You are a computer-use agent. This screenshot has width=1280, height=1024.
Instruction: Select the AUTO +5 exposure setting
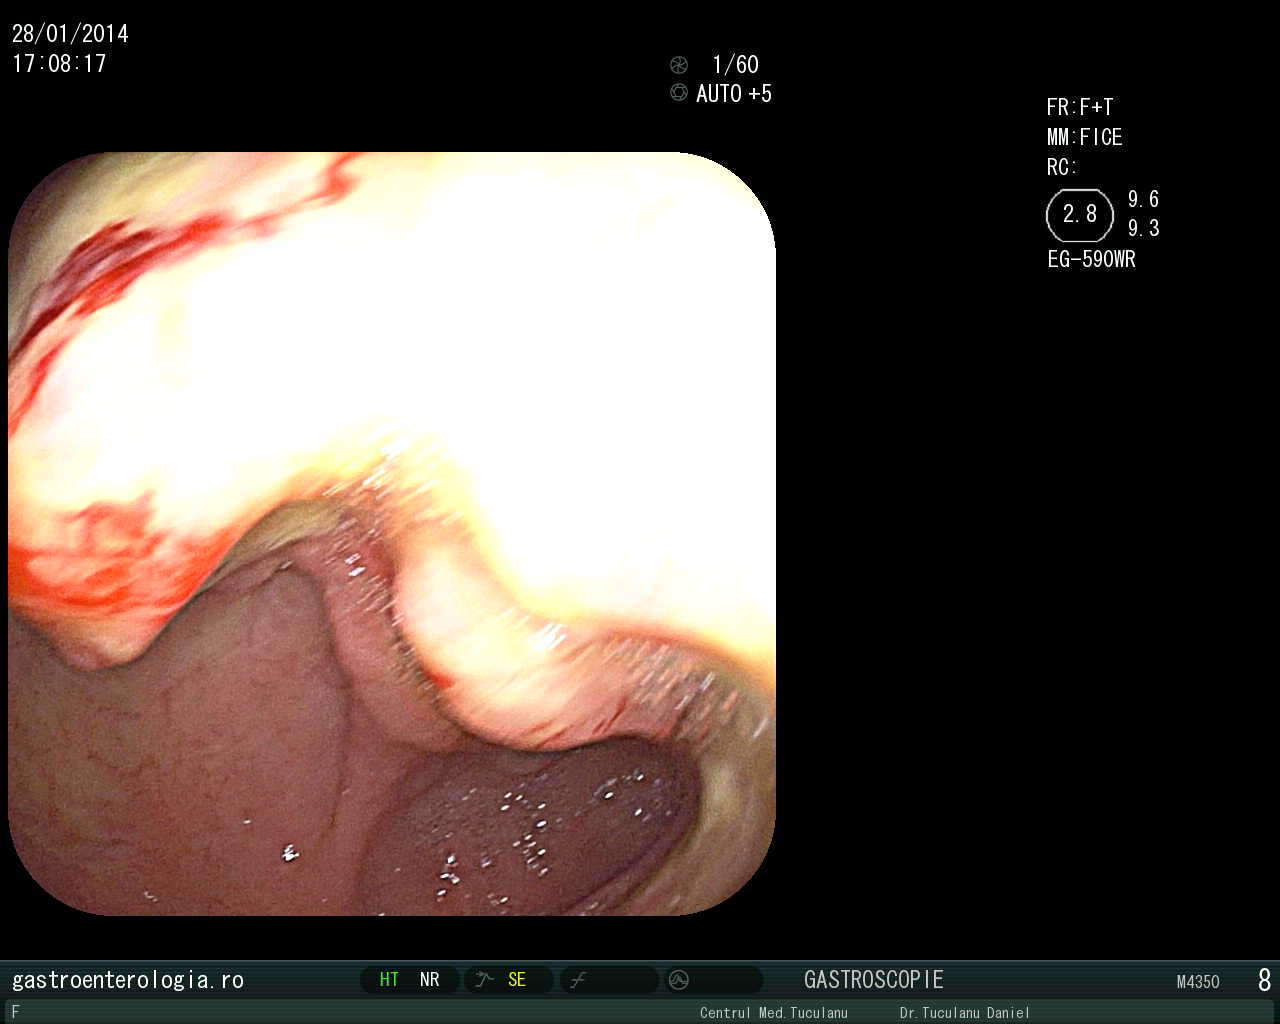coord(734,94)
